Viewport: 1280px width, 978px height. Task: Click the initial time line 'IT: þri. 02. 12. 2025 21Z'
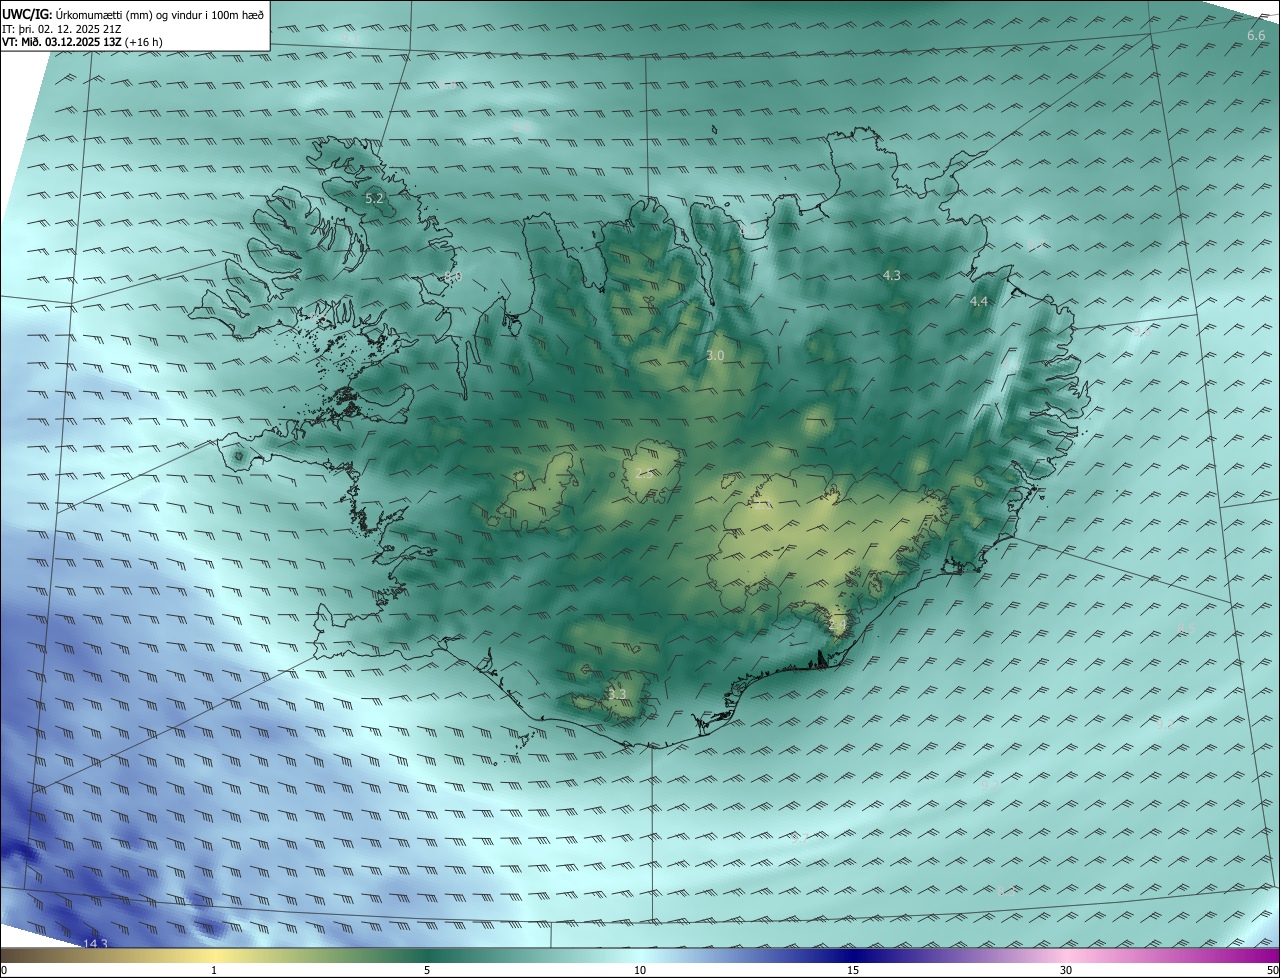pos(62,29)
